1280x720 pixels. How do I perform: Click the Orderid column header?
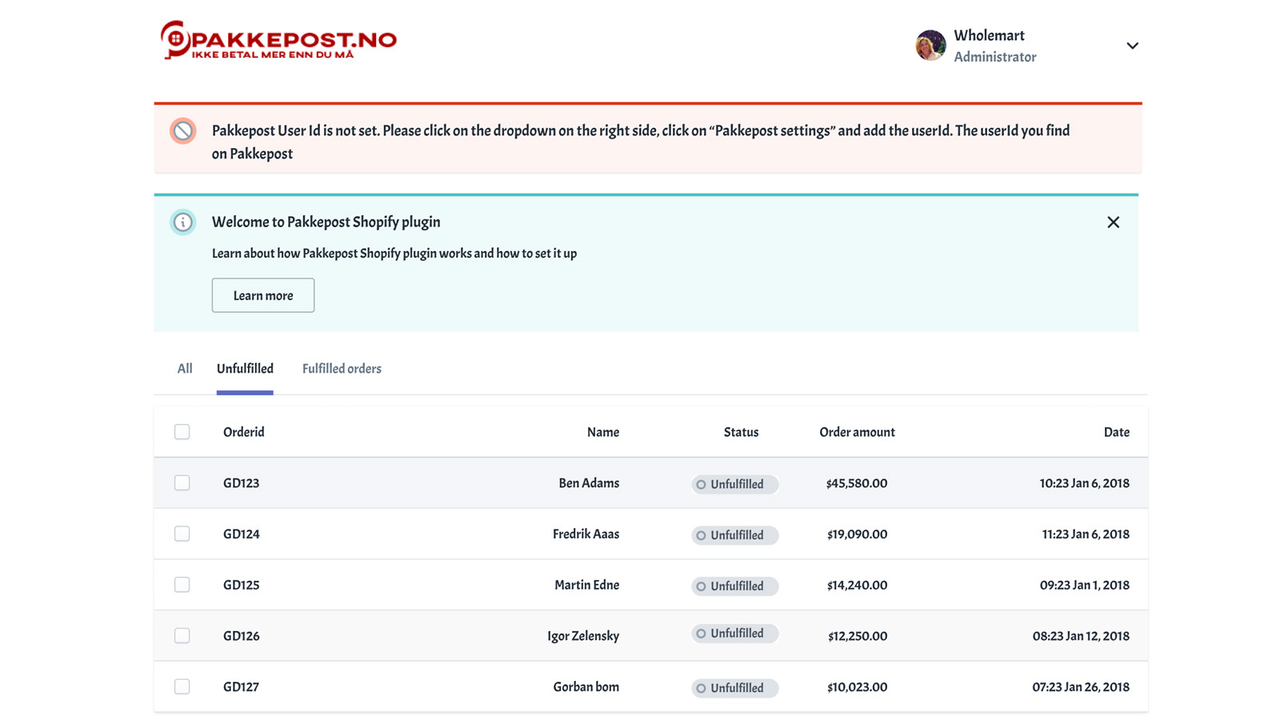(244, 432)
